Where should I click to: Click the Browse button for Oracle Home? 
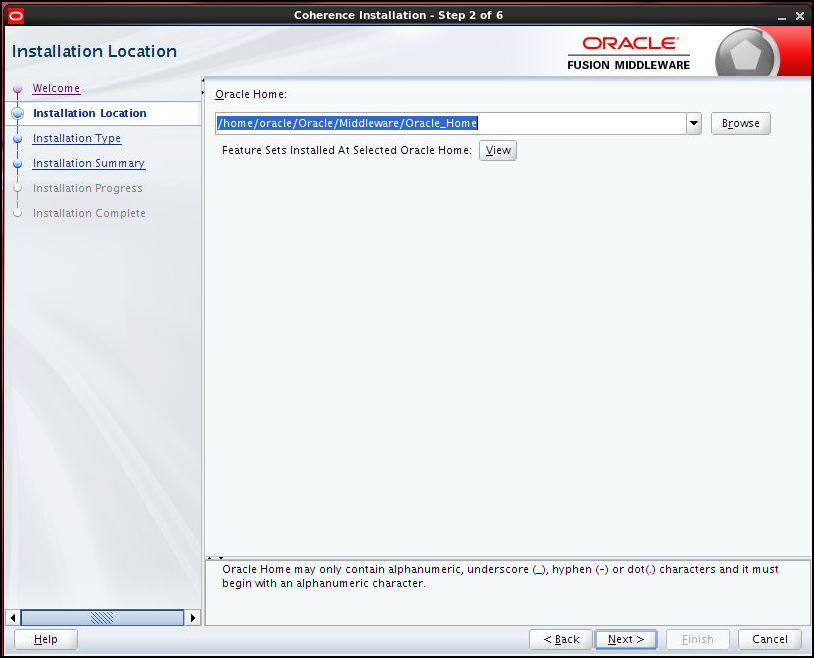coord(740,123)
